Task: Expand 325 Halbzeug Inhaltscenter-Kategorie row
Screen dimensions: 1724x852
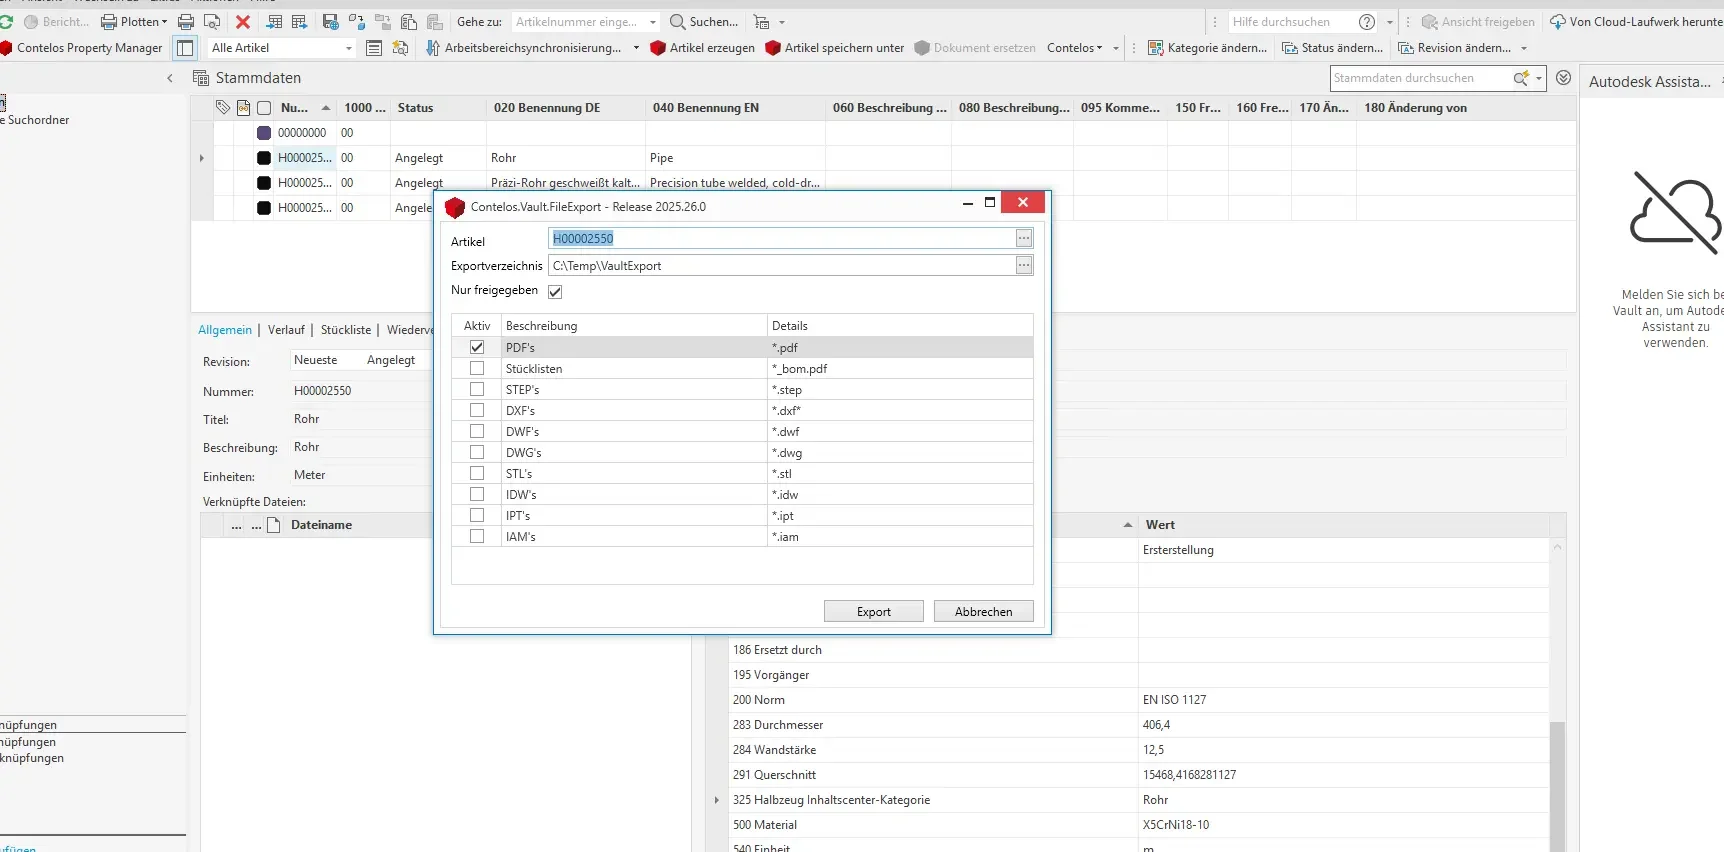Action: [x=717, y=799]
